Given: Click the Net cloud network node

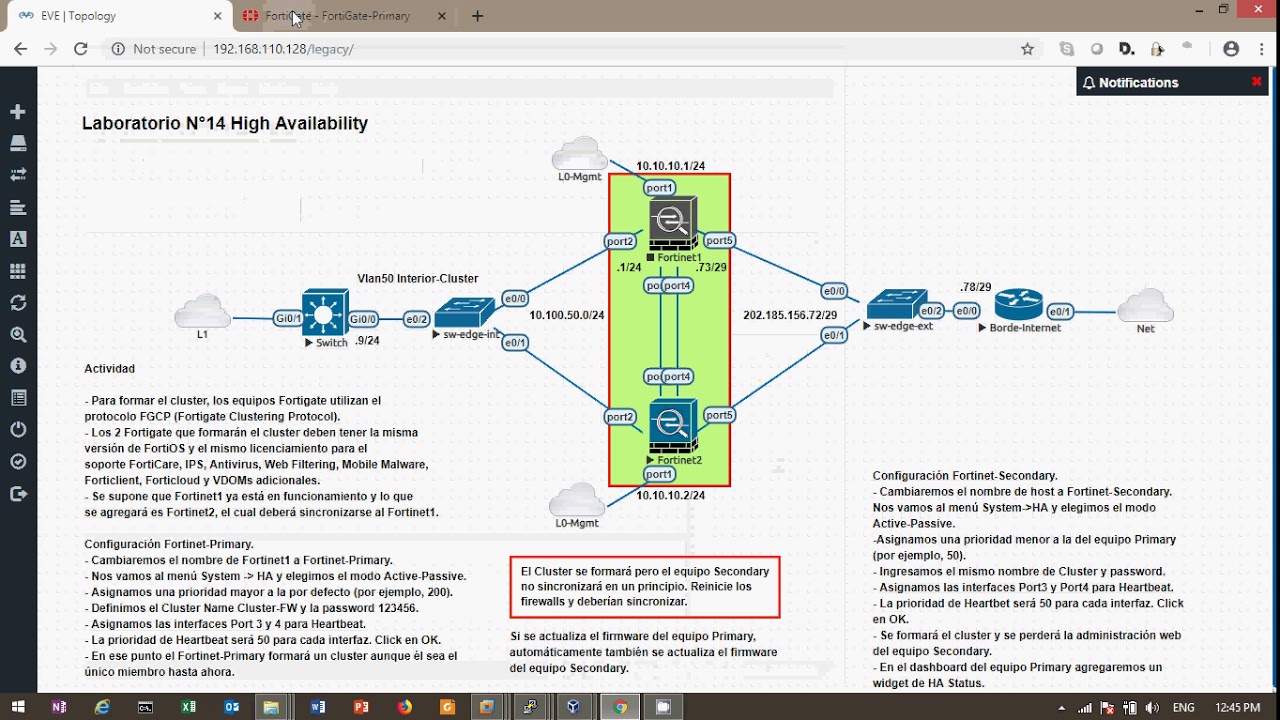Looking at the screenshot, I should (1145, 305).
